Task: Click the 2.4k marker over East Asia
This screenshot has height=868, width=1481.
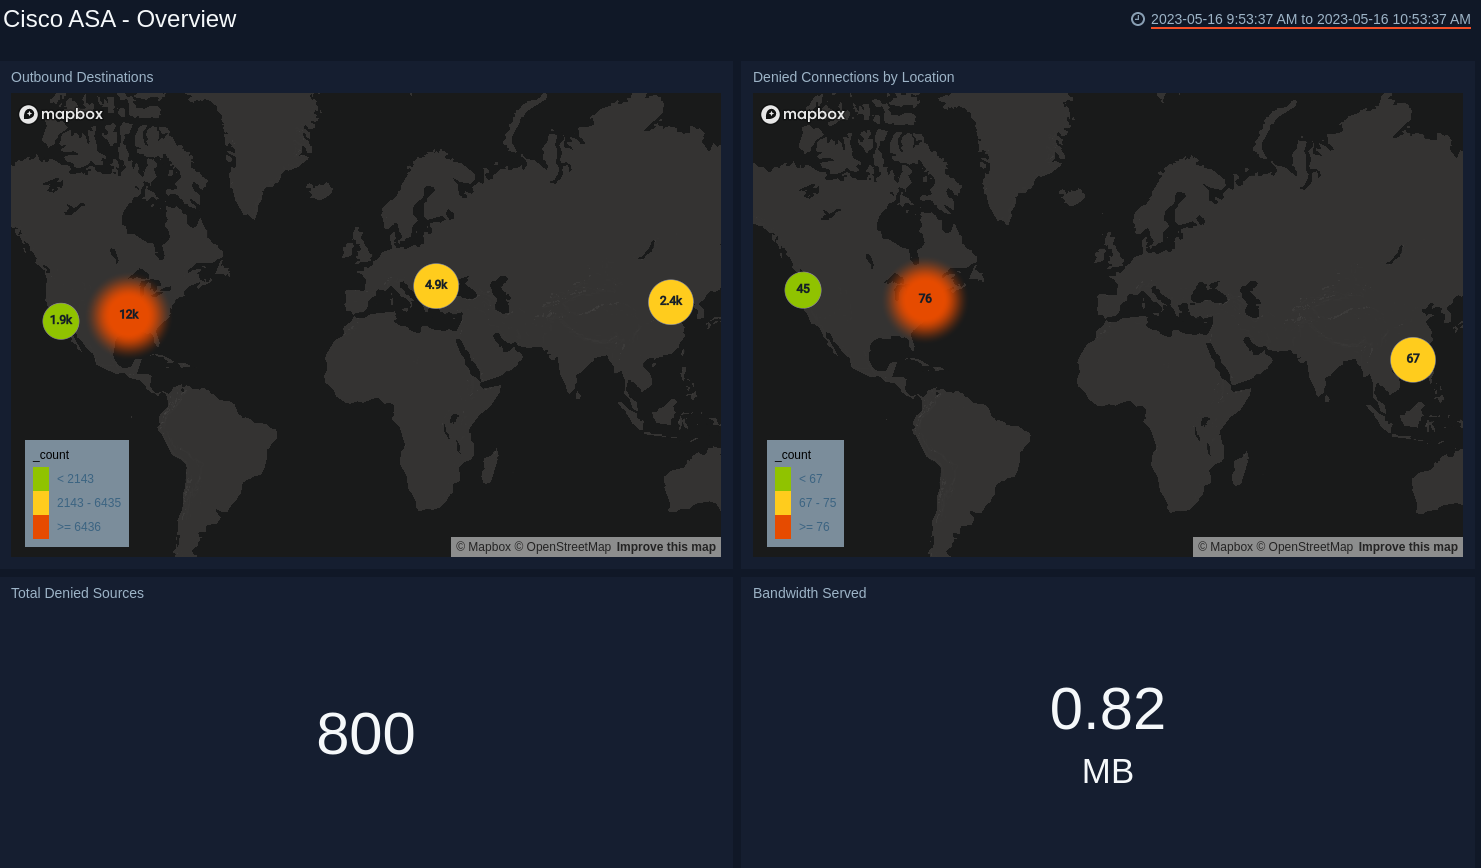Action: coord(670,301)
